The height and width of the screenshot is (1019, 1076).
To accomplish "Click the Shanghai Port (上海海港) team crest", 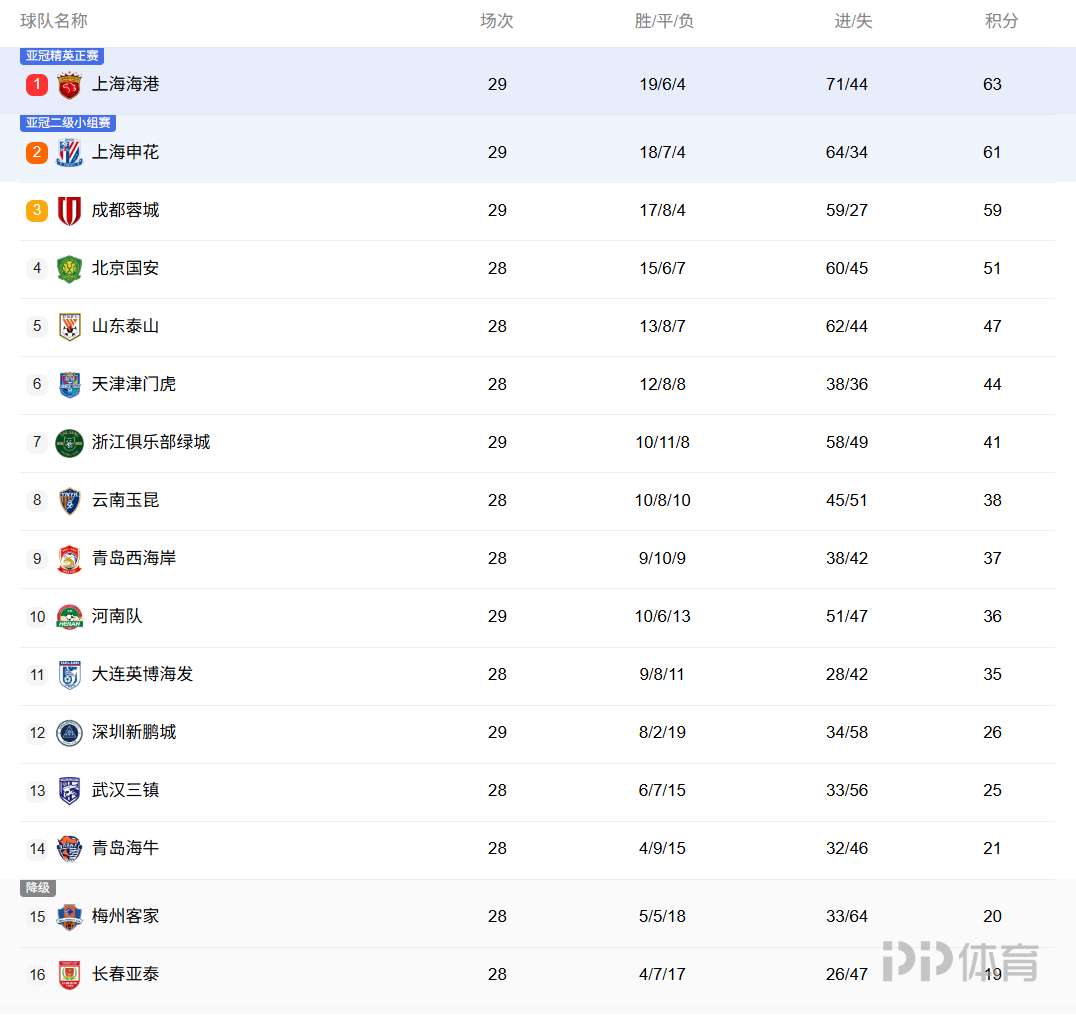I will tap(69, 85).
